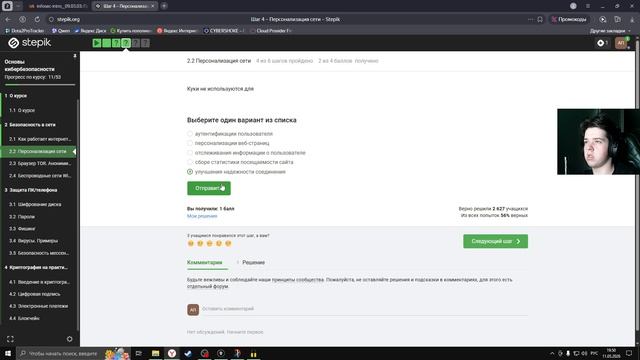640x360 pixels.
Task: Switch to the infosec browser tab
Action: (x=58, y=6)
